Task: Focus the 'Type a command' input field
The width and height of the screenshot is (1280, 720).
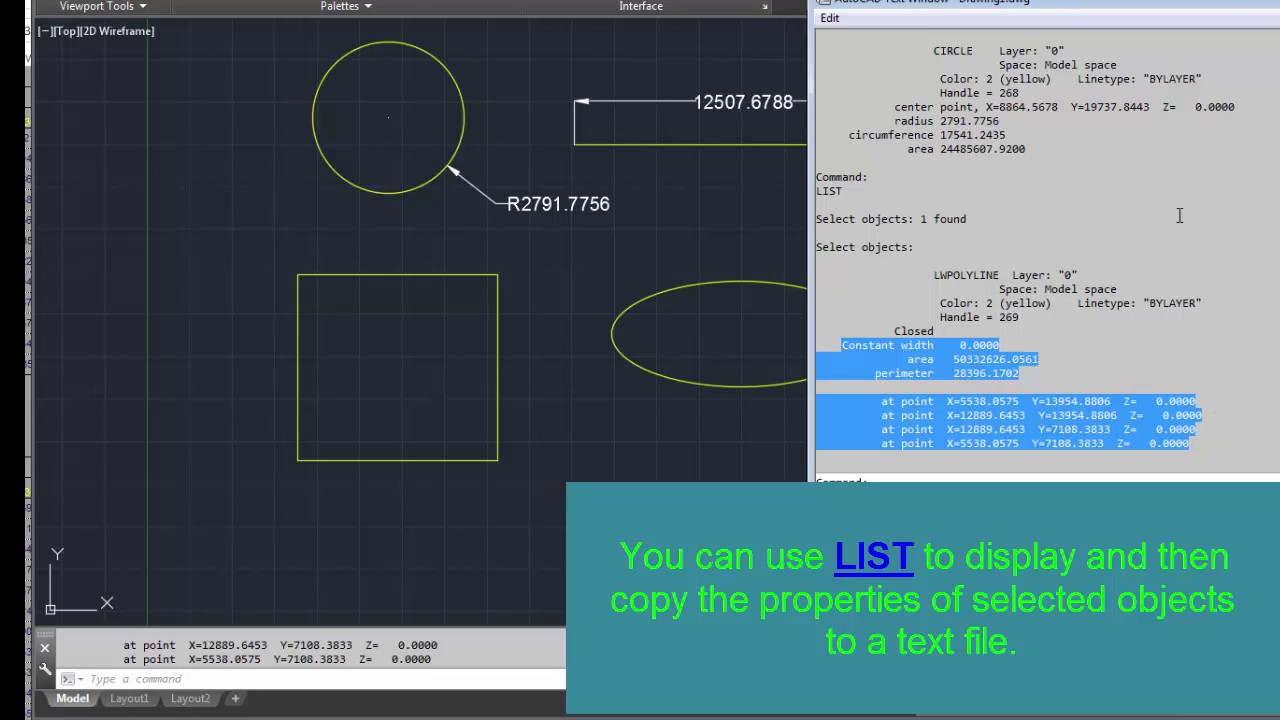Action: coord(325,679)
